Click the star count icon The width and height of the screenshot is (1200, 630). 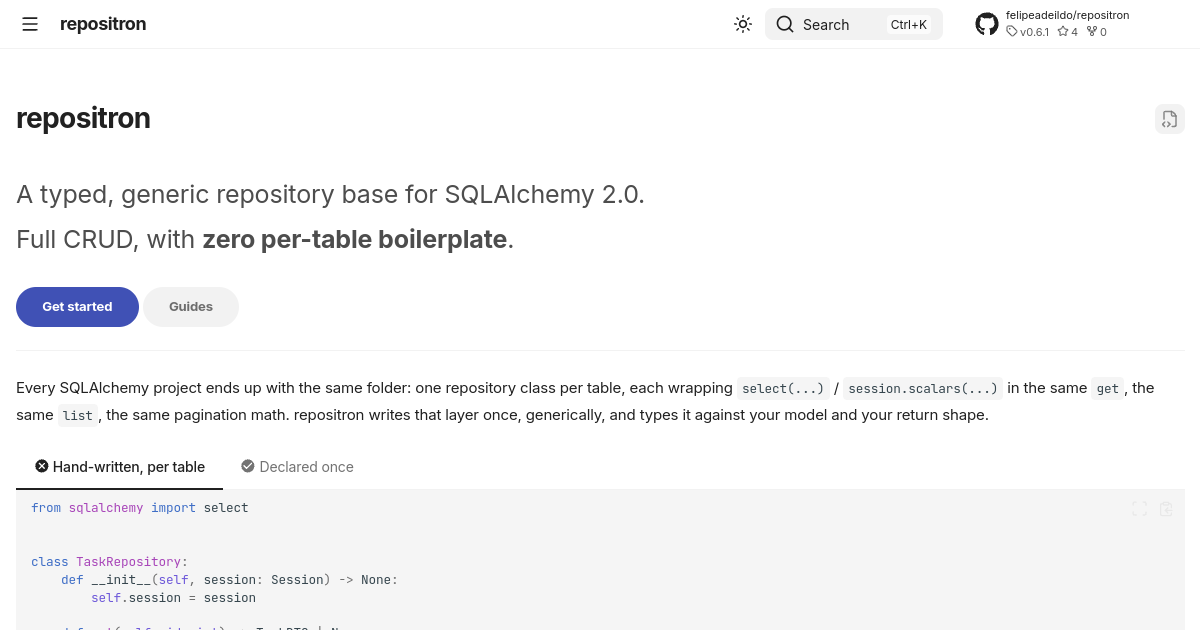pos(1063,32)
